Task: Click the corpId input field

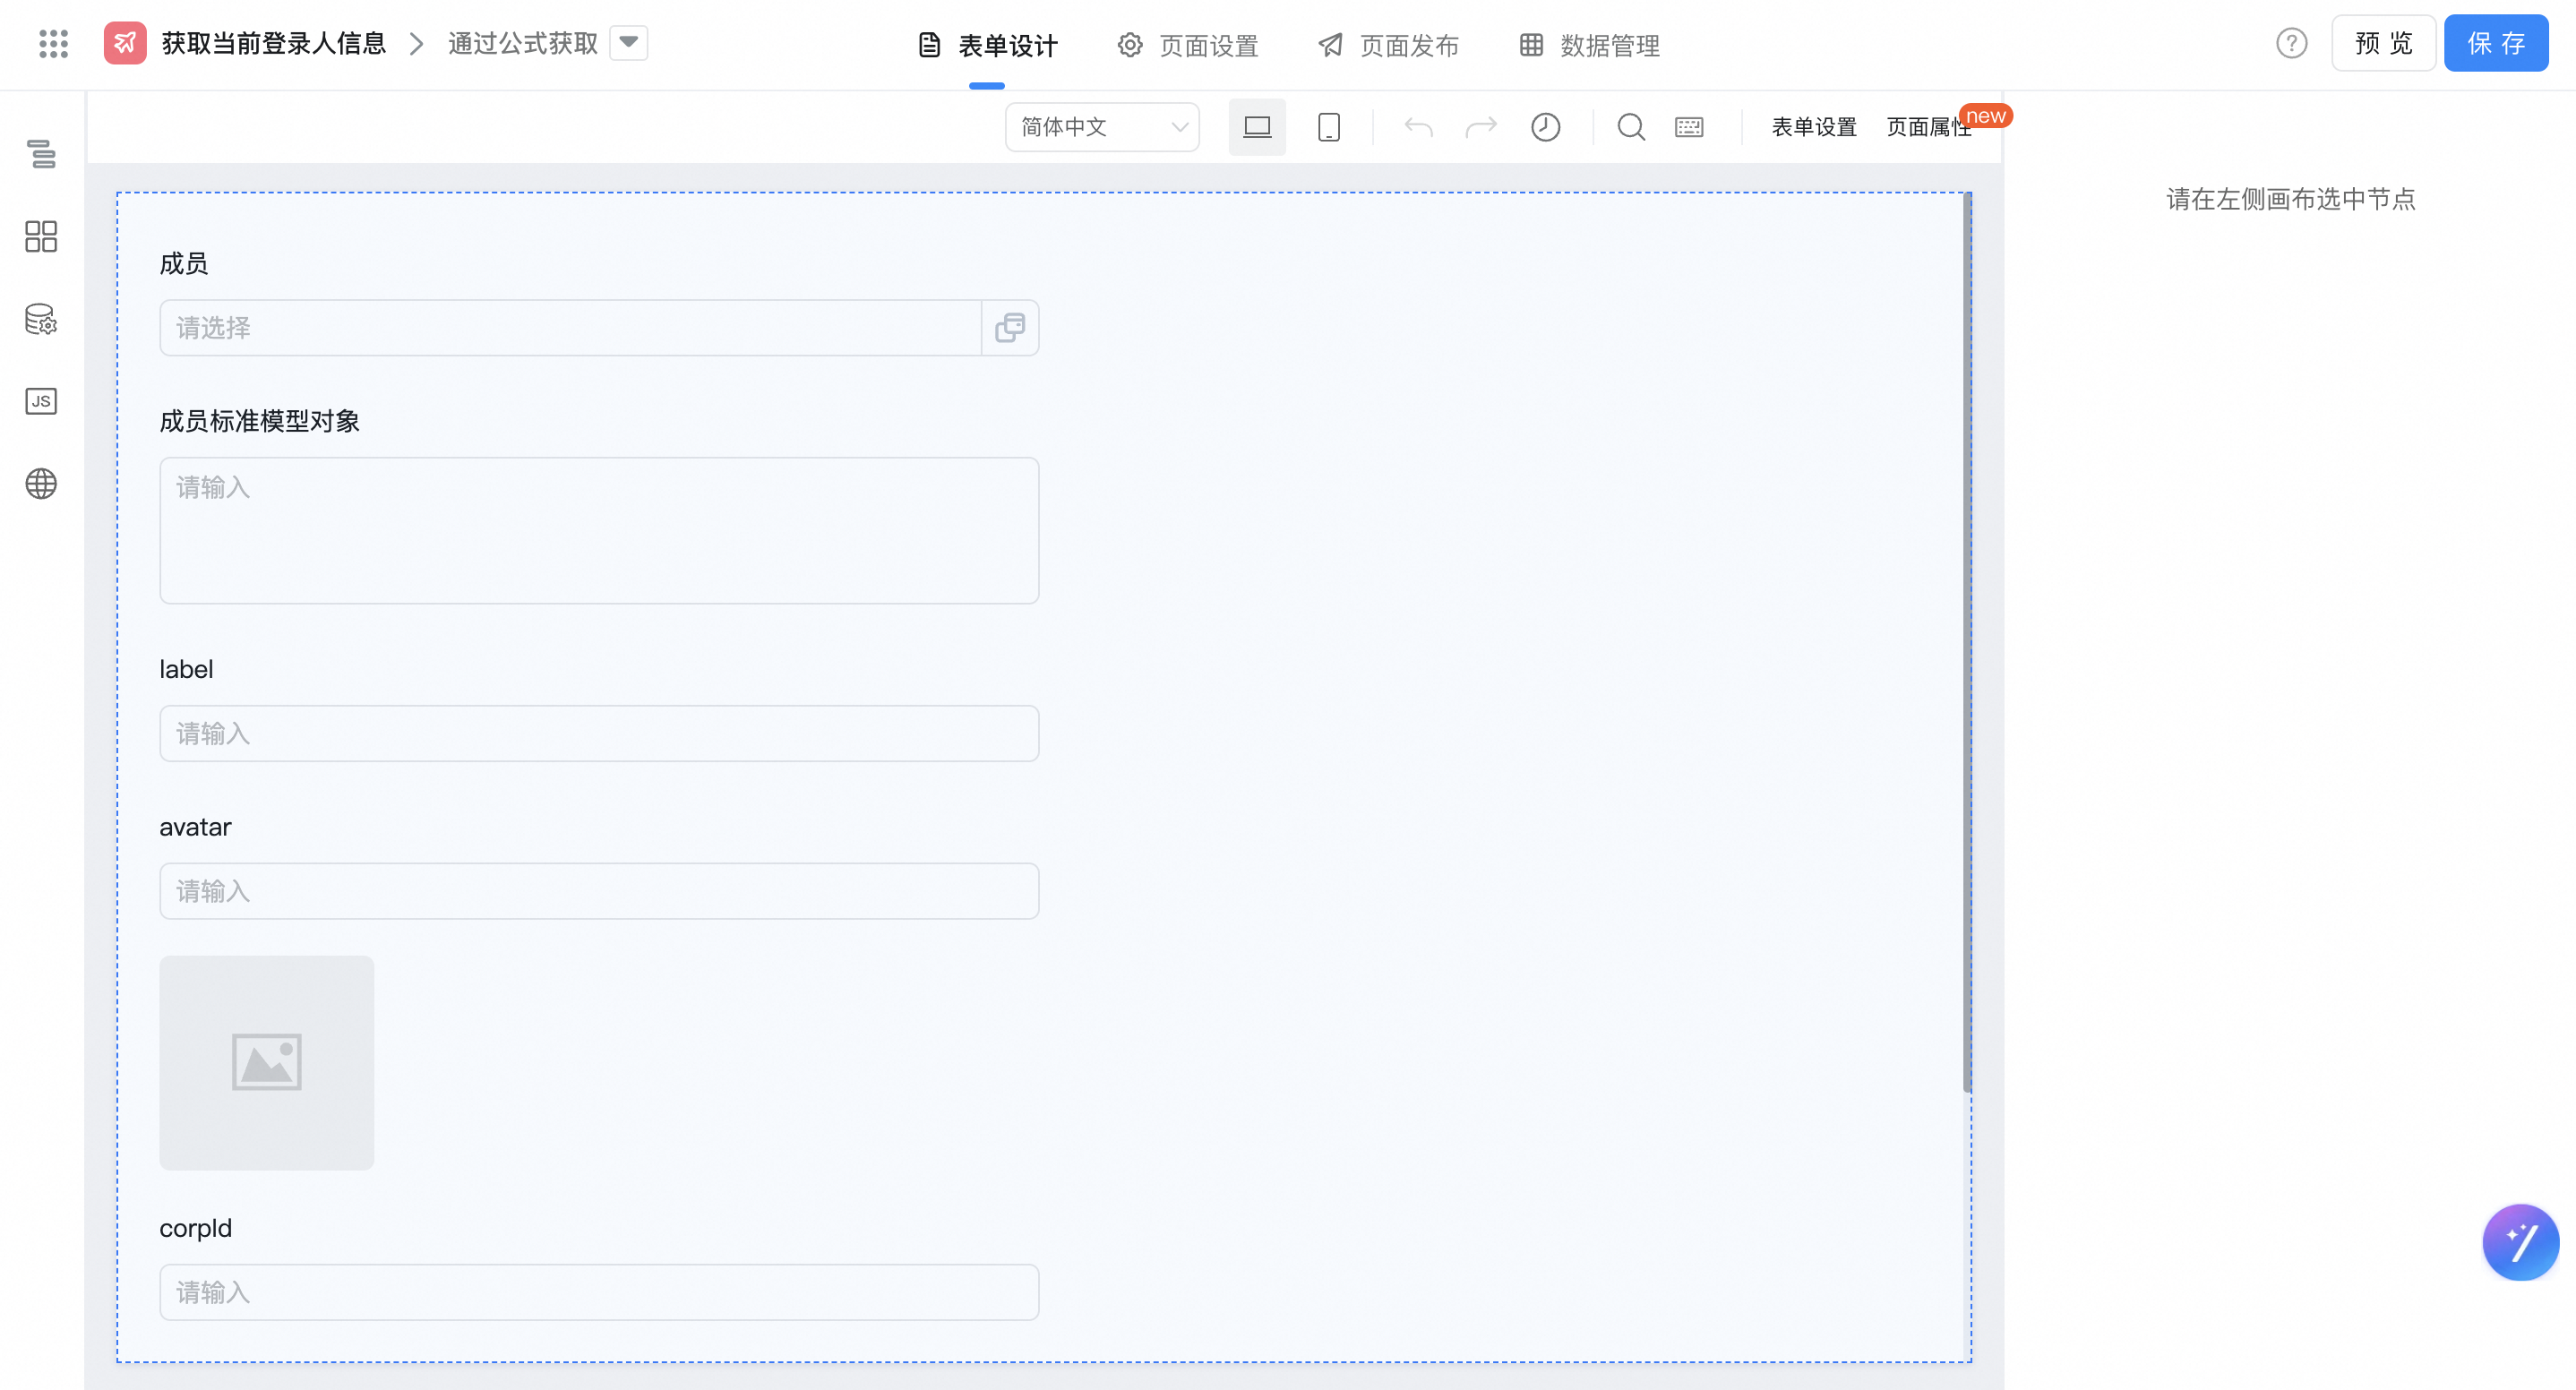Action: tap(599, 1293)
